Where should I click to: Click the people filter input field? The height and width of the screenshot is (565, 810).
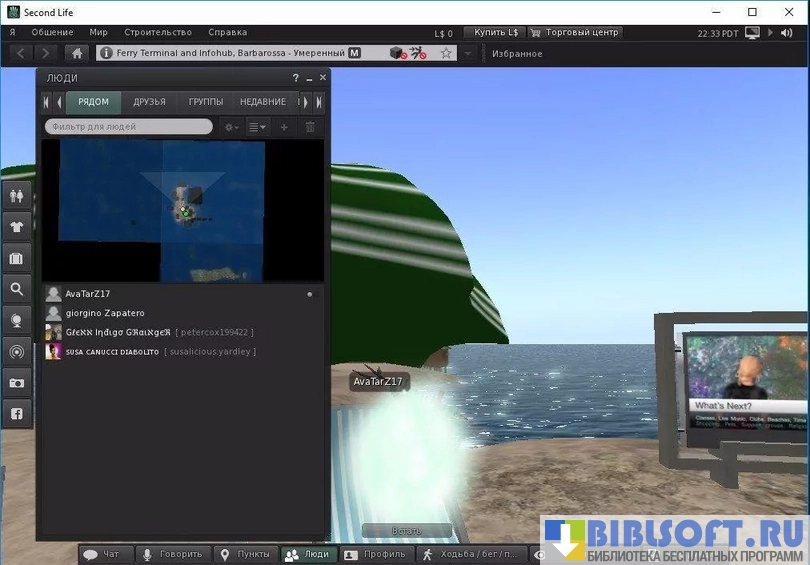[x=128, y=127]
